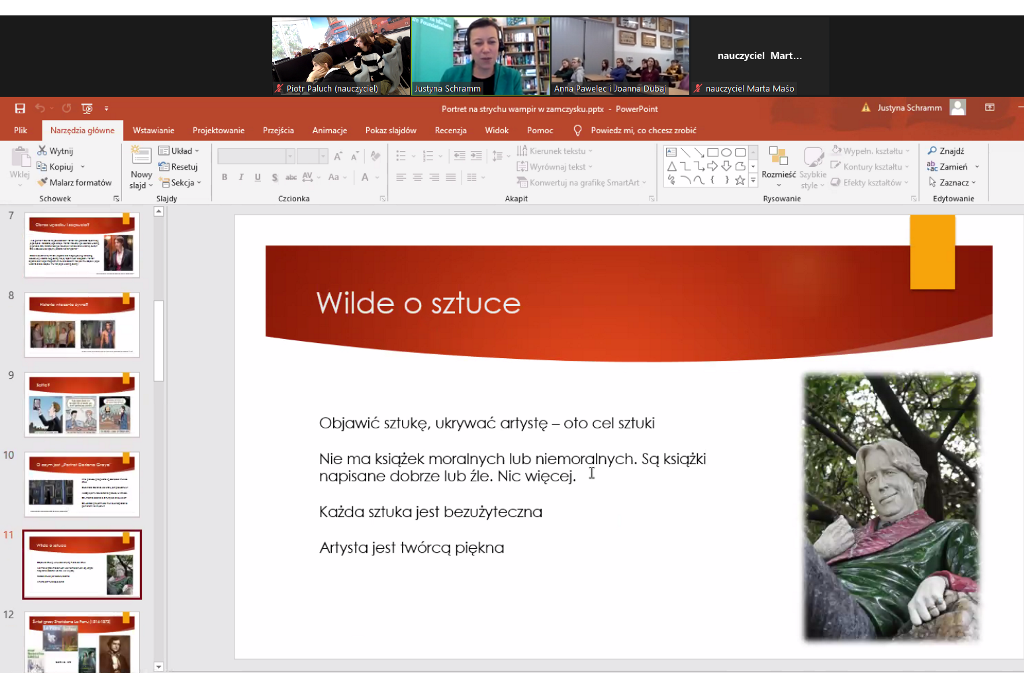Screen dimensions: 1024x673
Task: Click the Nowy slajd icon
Action: [141, 156]
